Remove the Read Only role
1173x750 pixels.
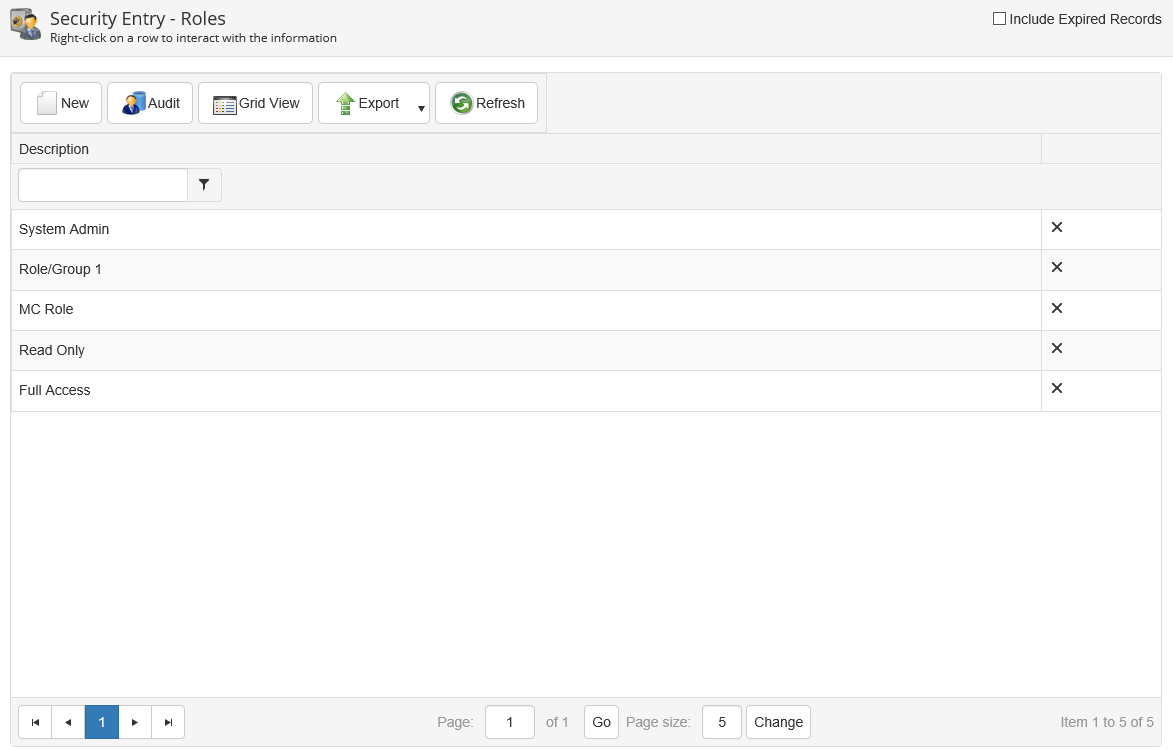point(1056,348)
